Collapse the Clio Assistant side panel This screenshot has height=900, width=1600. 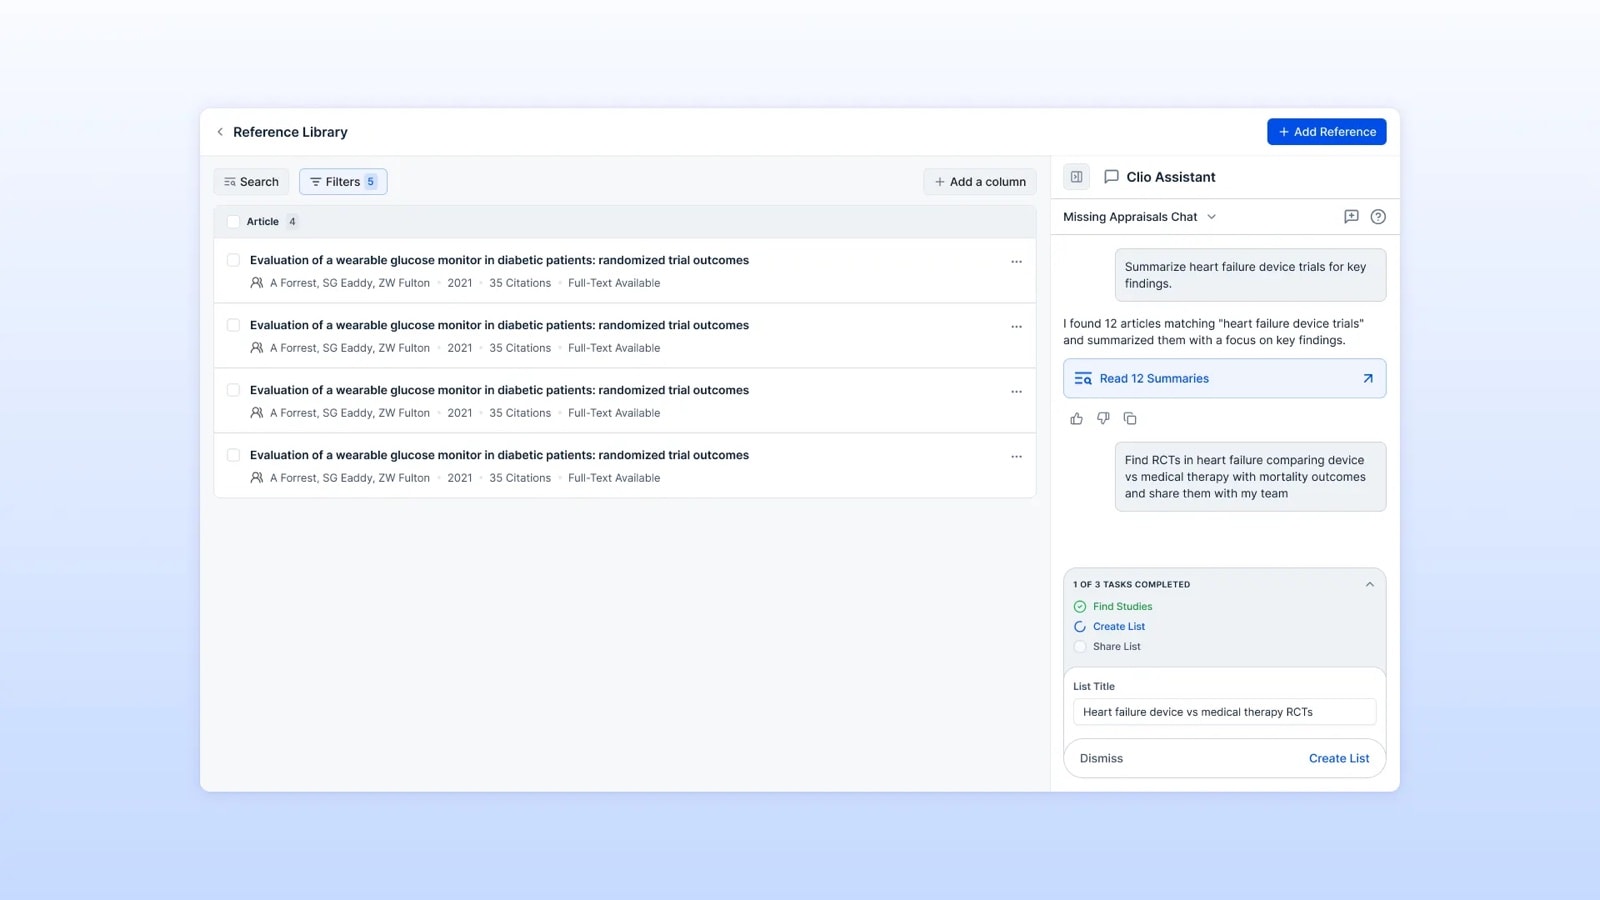[x=1076, y=177]
